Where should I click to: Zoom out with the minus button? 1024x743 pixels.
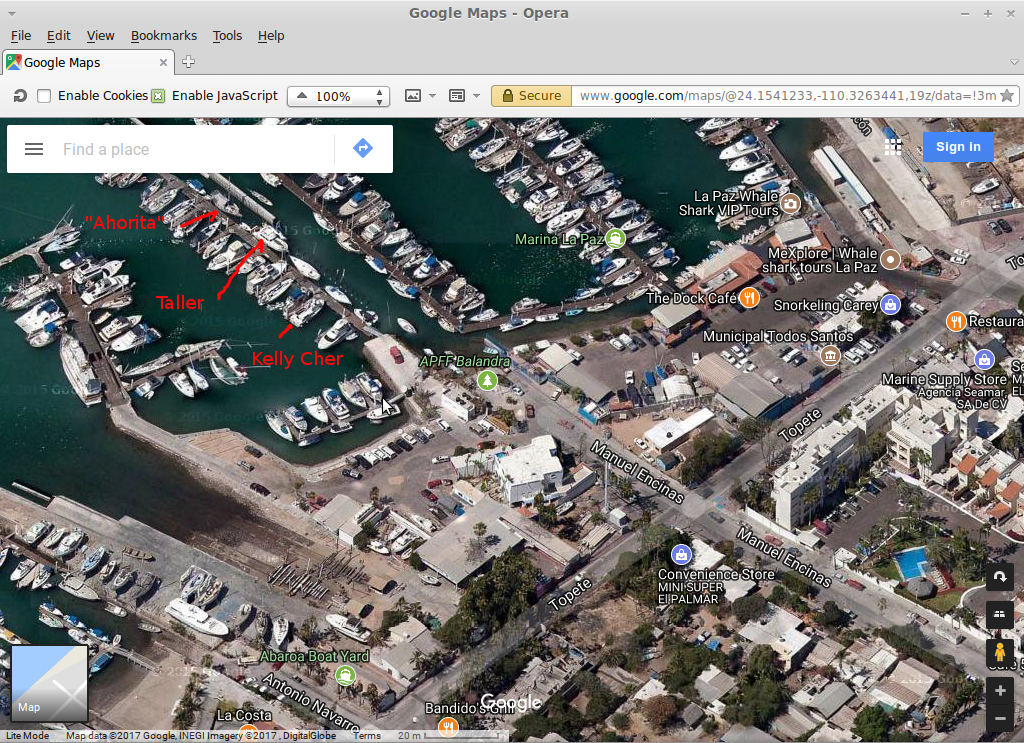coord(999,719)
